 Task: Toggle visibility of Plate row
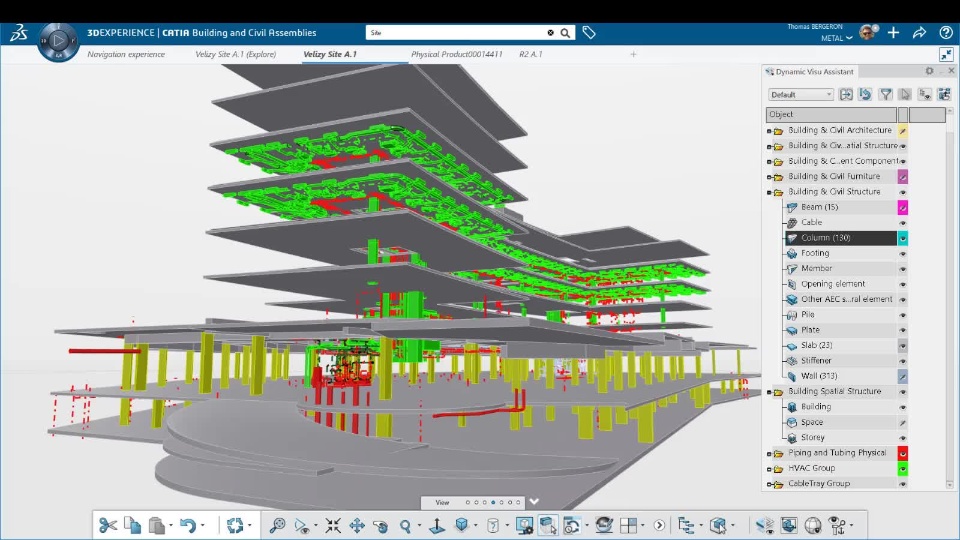click(902, 330)
